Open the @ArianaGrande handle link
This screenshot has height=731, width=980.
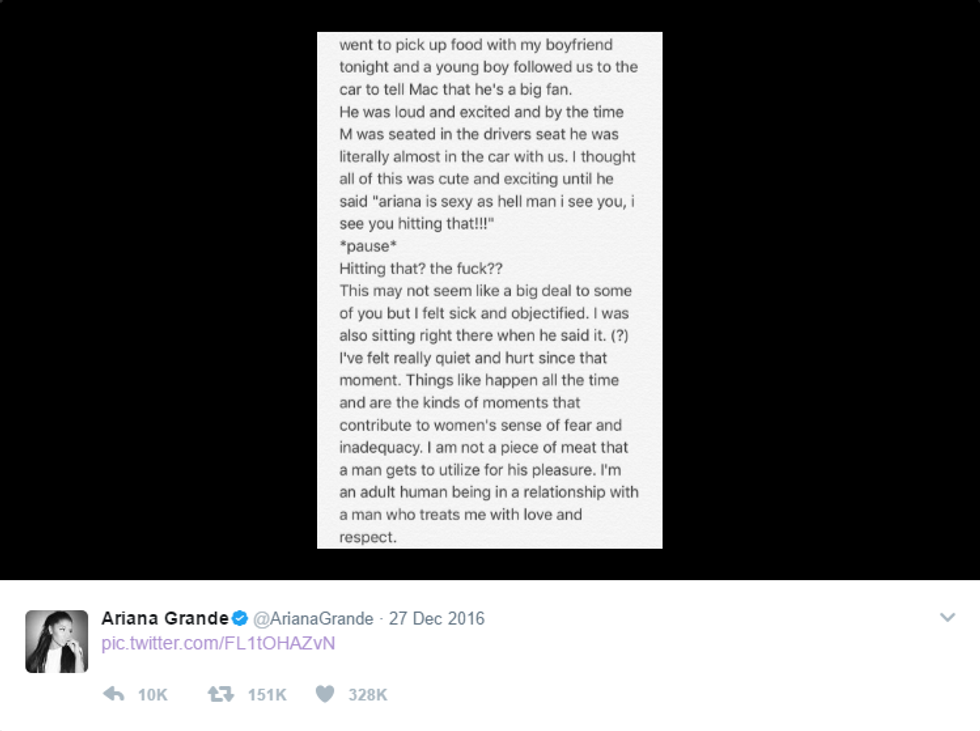click(x=314, y=619)
